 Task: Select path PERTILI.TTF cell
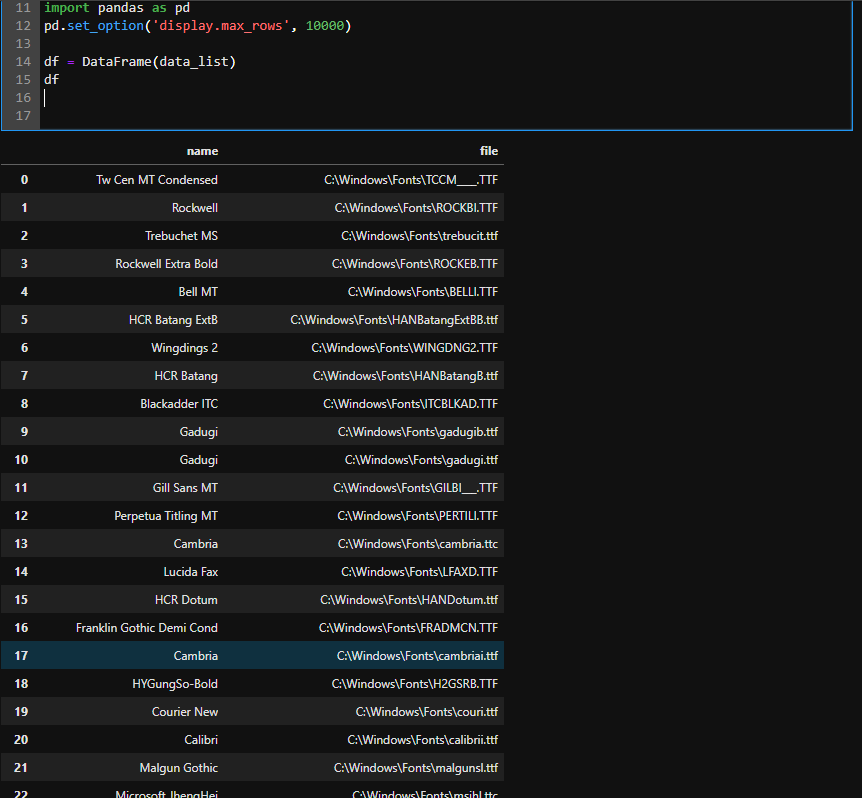(x=418, y=516)
